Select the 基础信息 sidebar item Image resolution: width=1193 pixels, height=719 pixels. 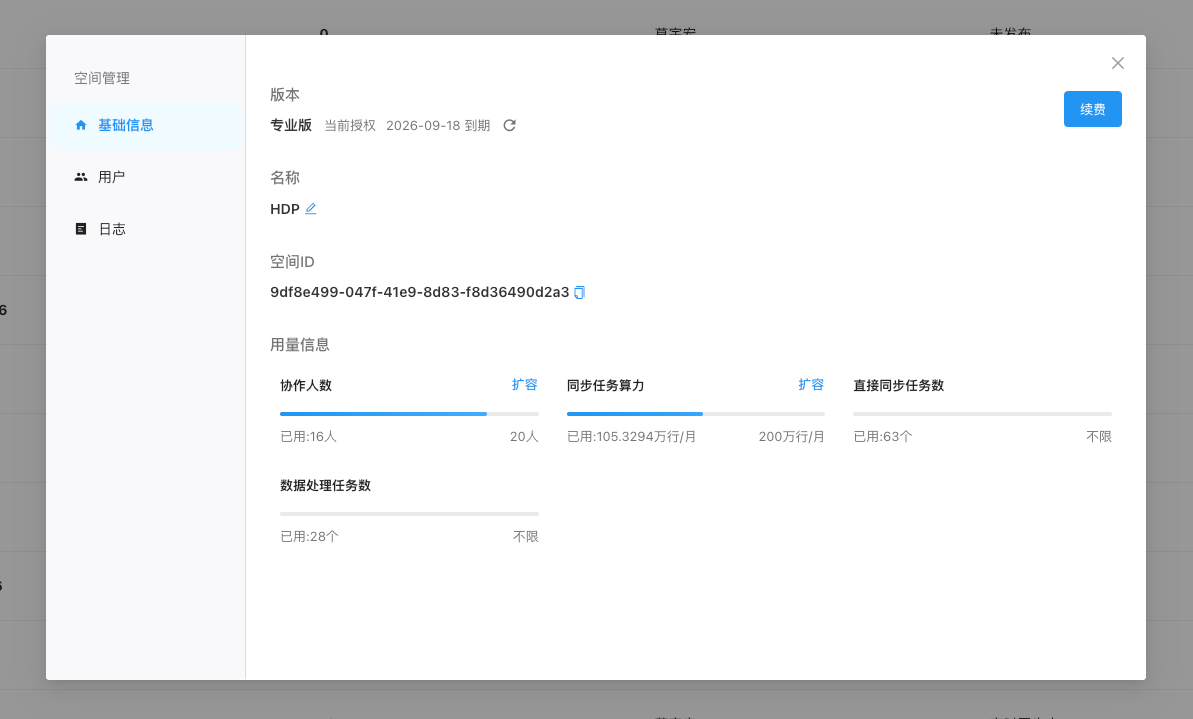pos(126,125)
